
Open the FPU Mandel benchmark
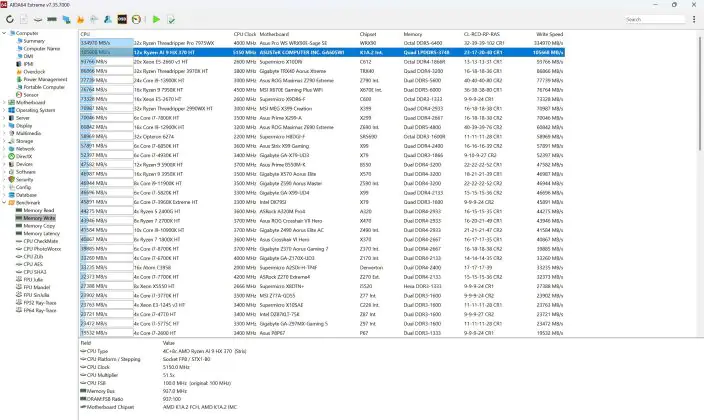click(36, 287)
